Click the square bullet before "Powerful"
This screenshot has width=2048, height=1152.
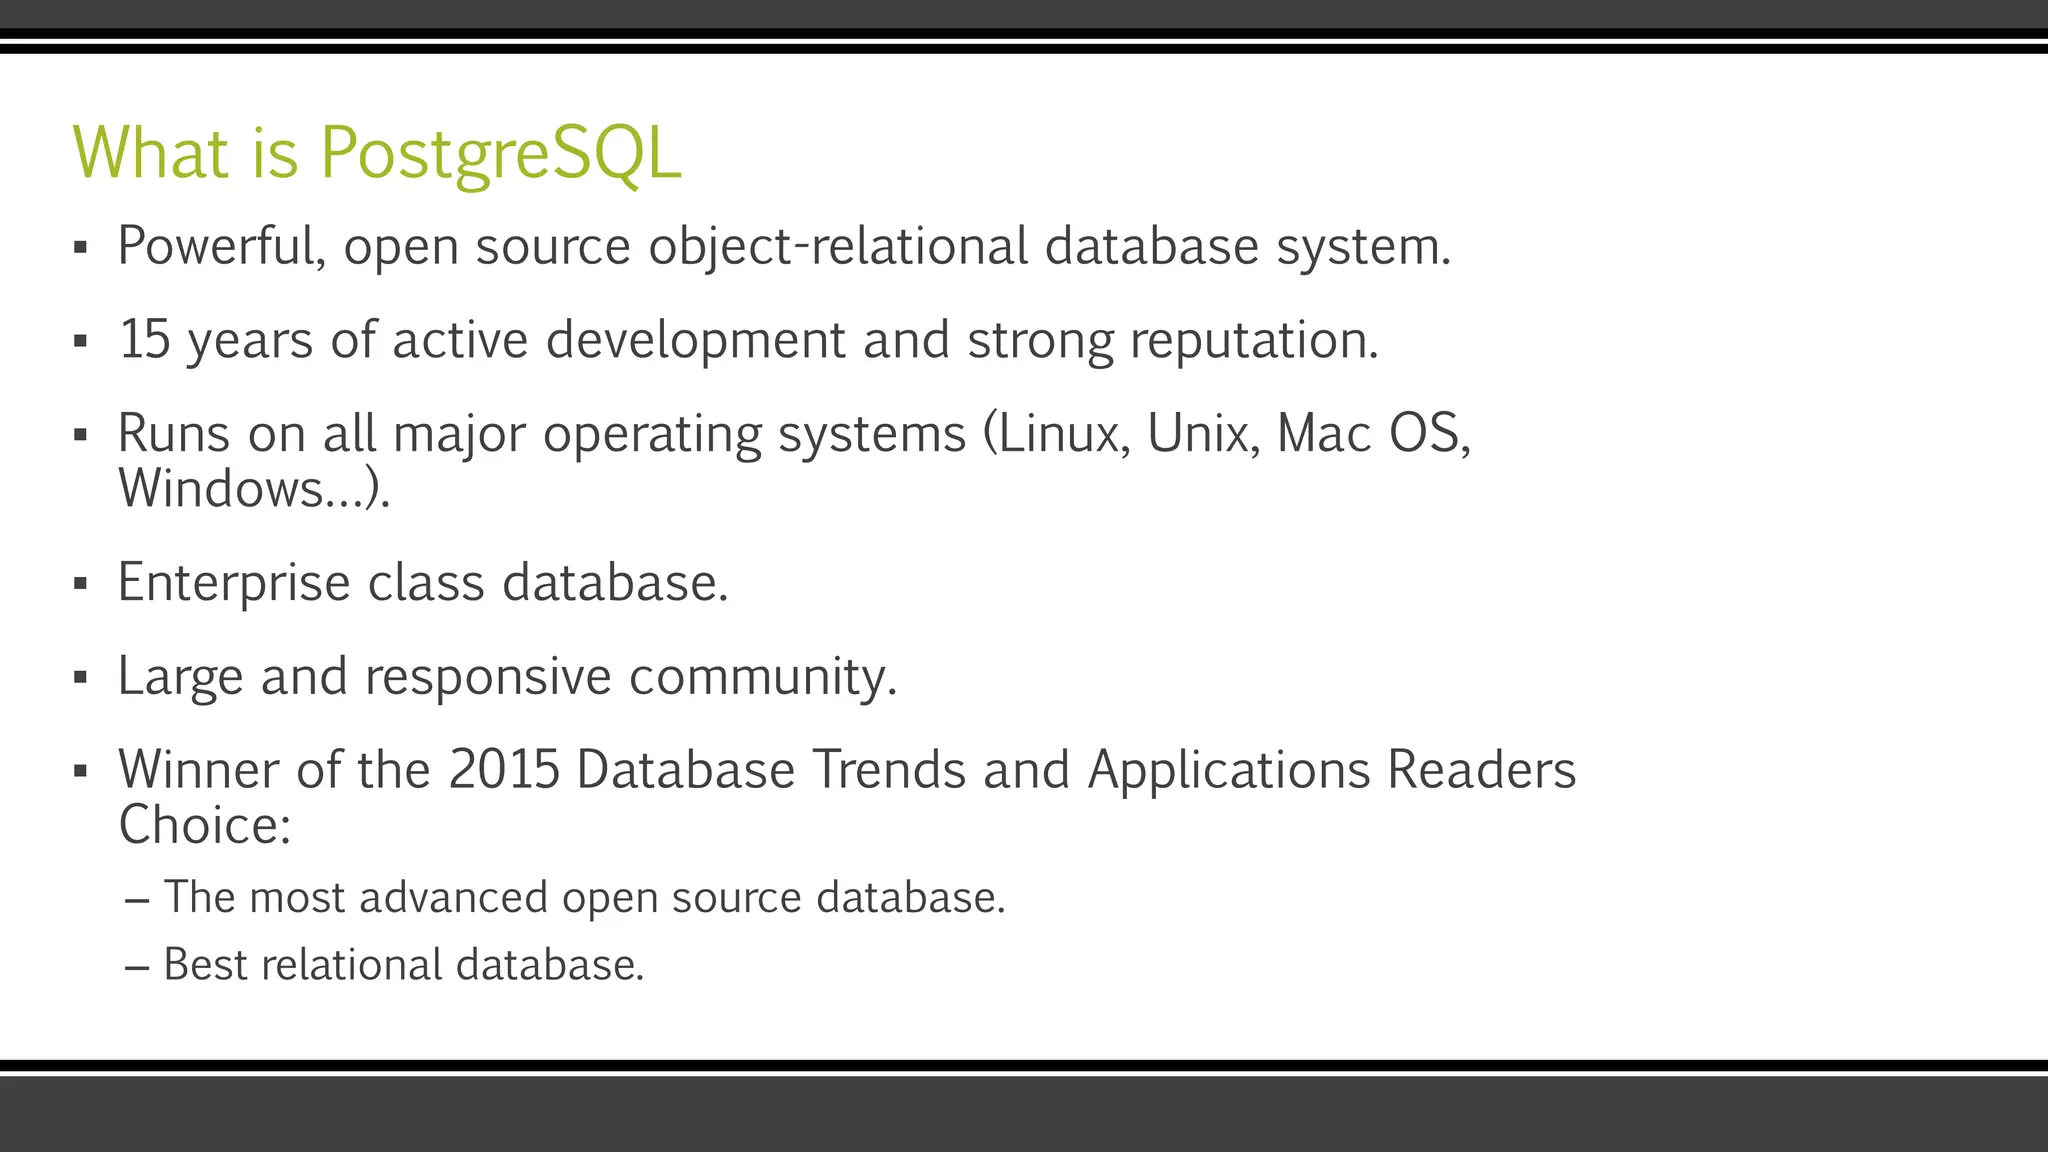coord(81,248)
